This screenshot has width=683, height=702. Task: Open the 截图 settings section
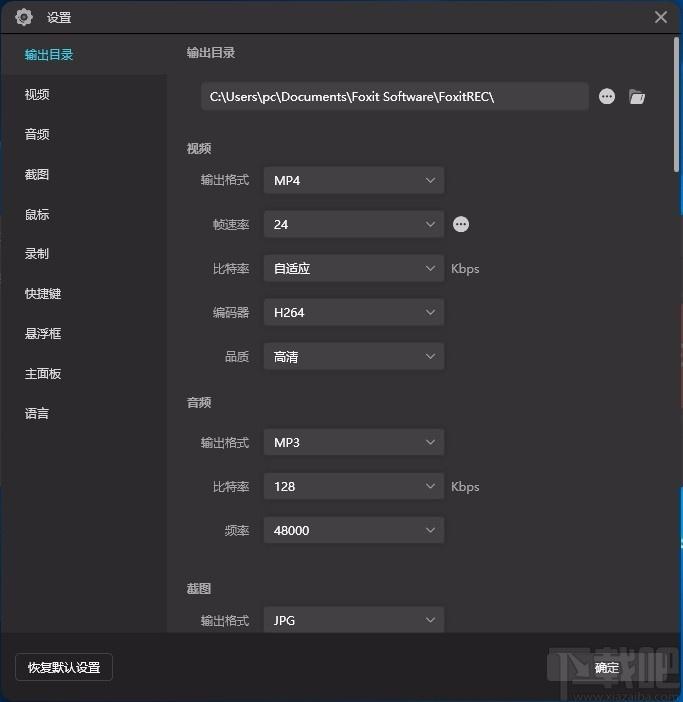37,174
